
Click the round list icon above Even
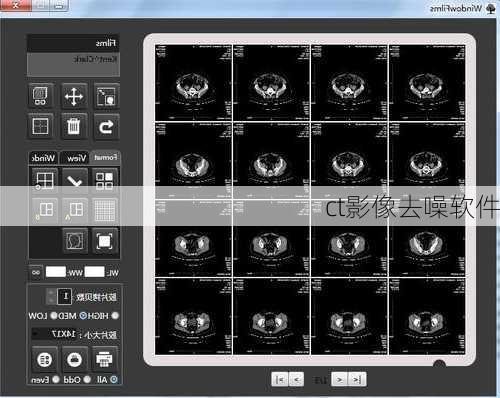pos(44,359)
